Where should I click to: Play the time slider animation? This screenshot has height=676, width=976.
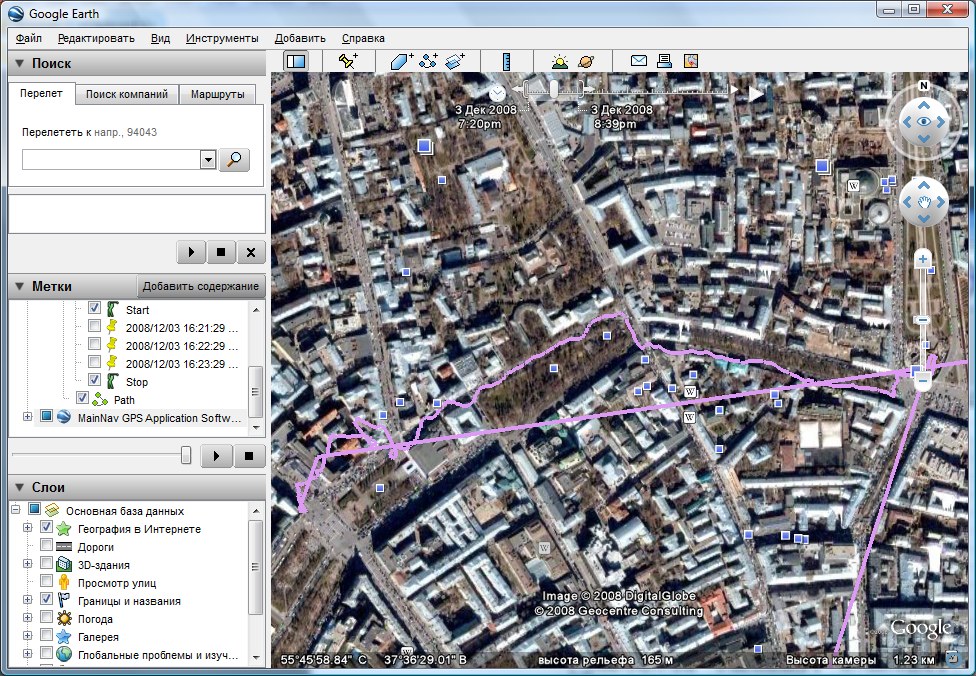pos(755,93)
